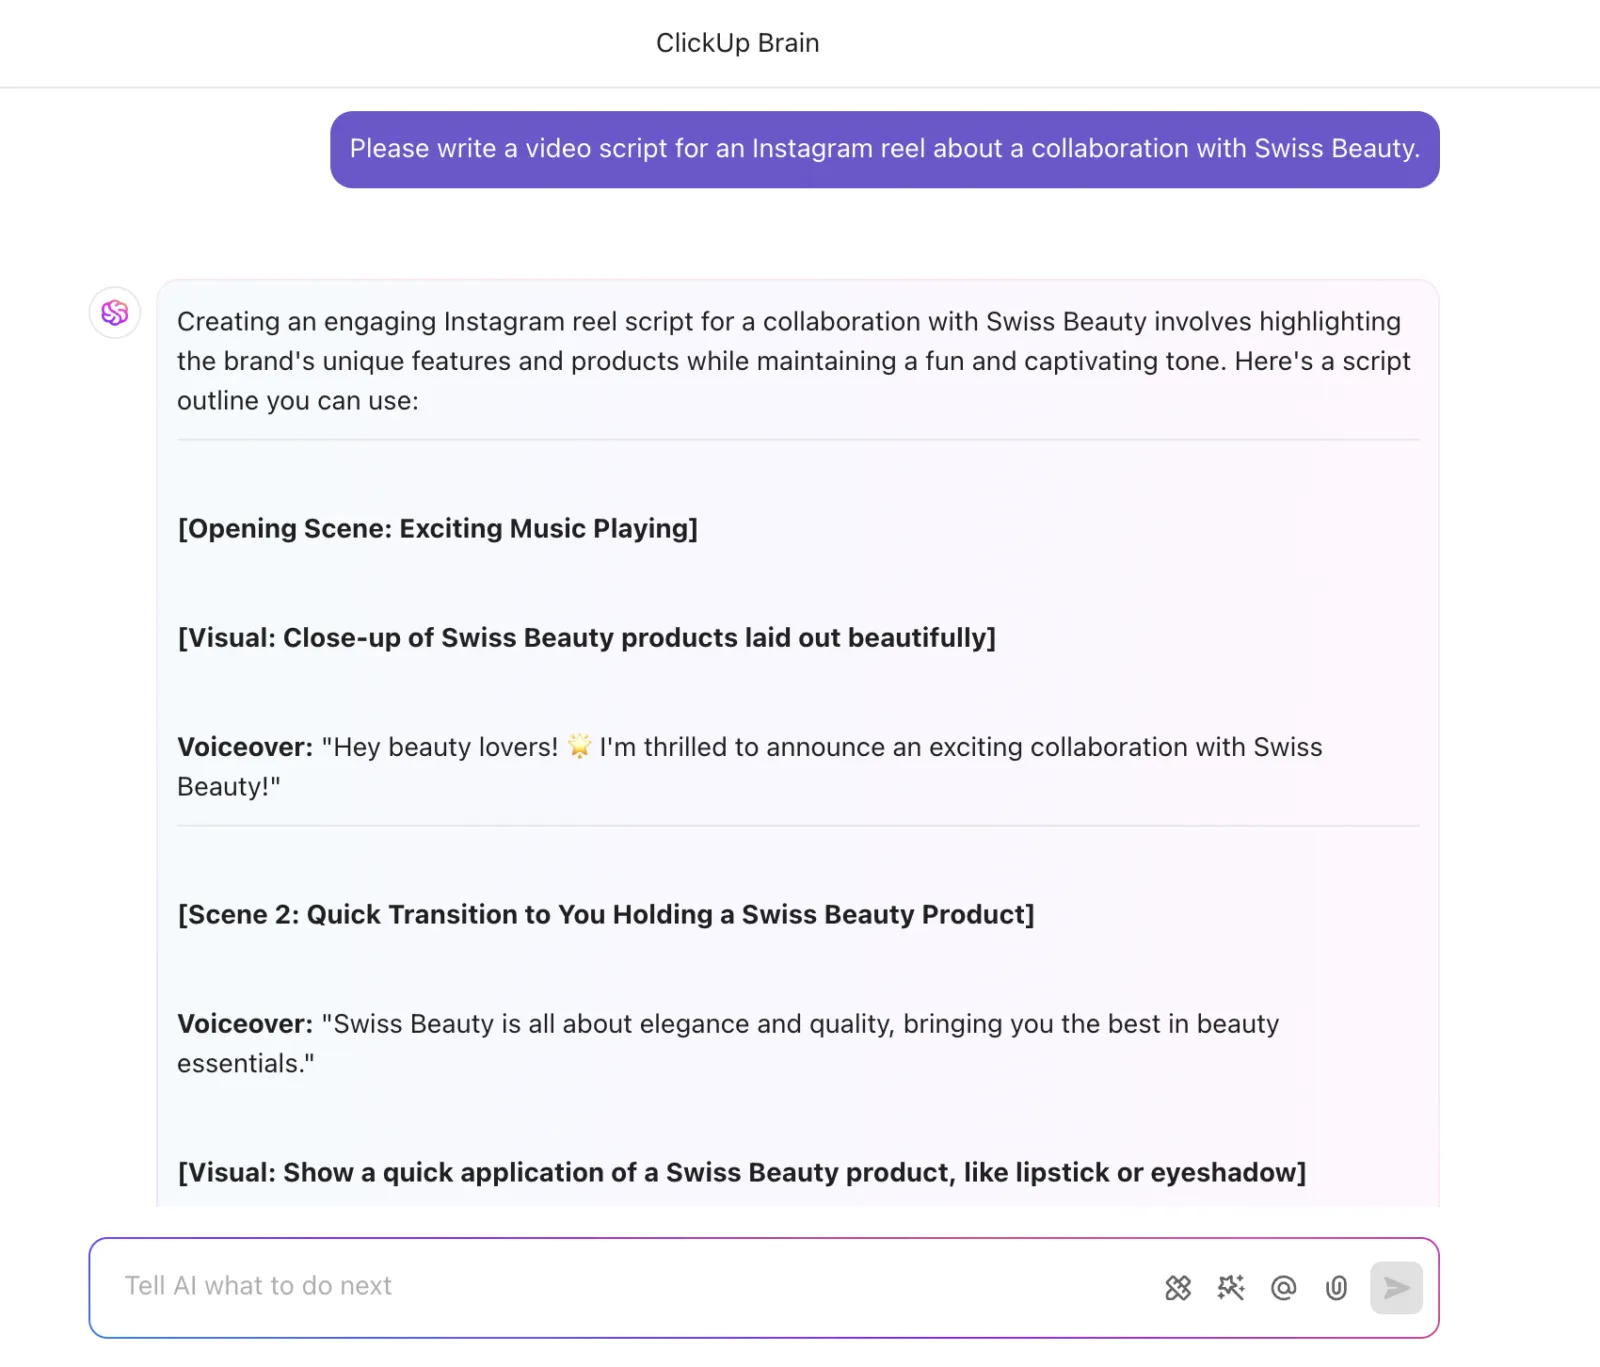Viewport: 1600px width, 1367px height.
Task: Click the intro paragraph starting 'Creating an engaging'
Action: tap(794, 361)
